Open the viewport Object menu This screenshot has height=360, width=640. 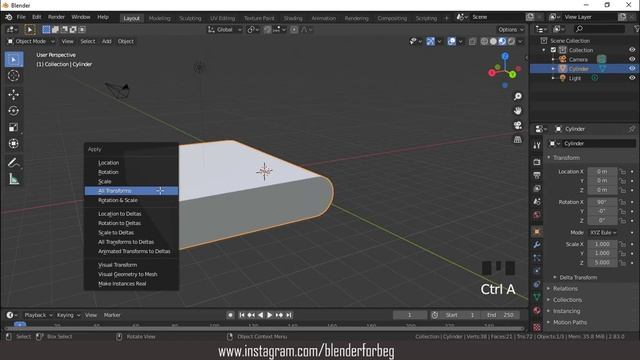pyautogui.click(x=126, y=41)
